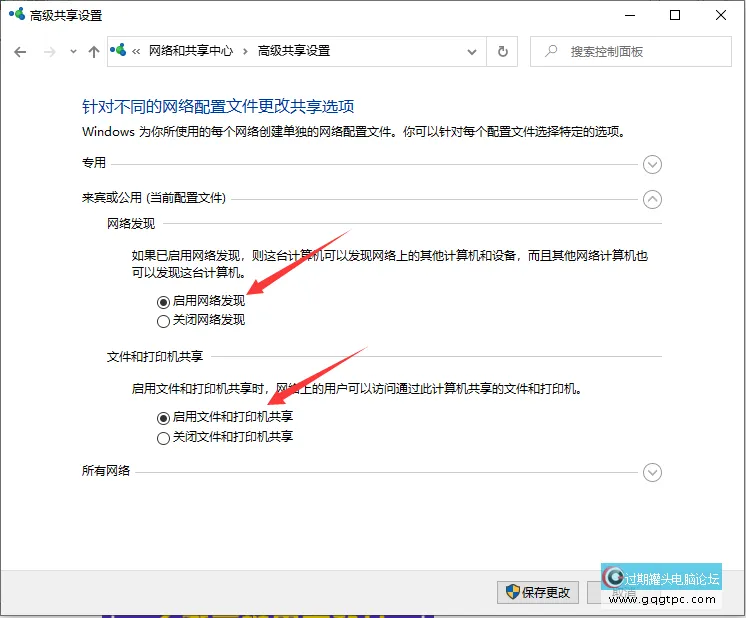Screen dimensions: 746x618
Task: Expand the 专用 profile section
Action: [x=652, y=164]
